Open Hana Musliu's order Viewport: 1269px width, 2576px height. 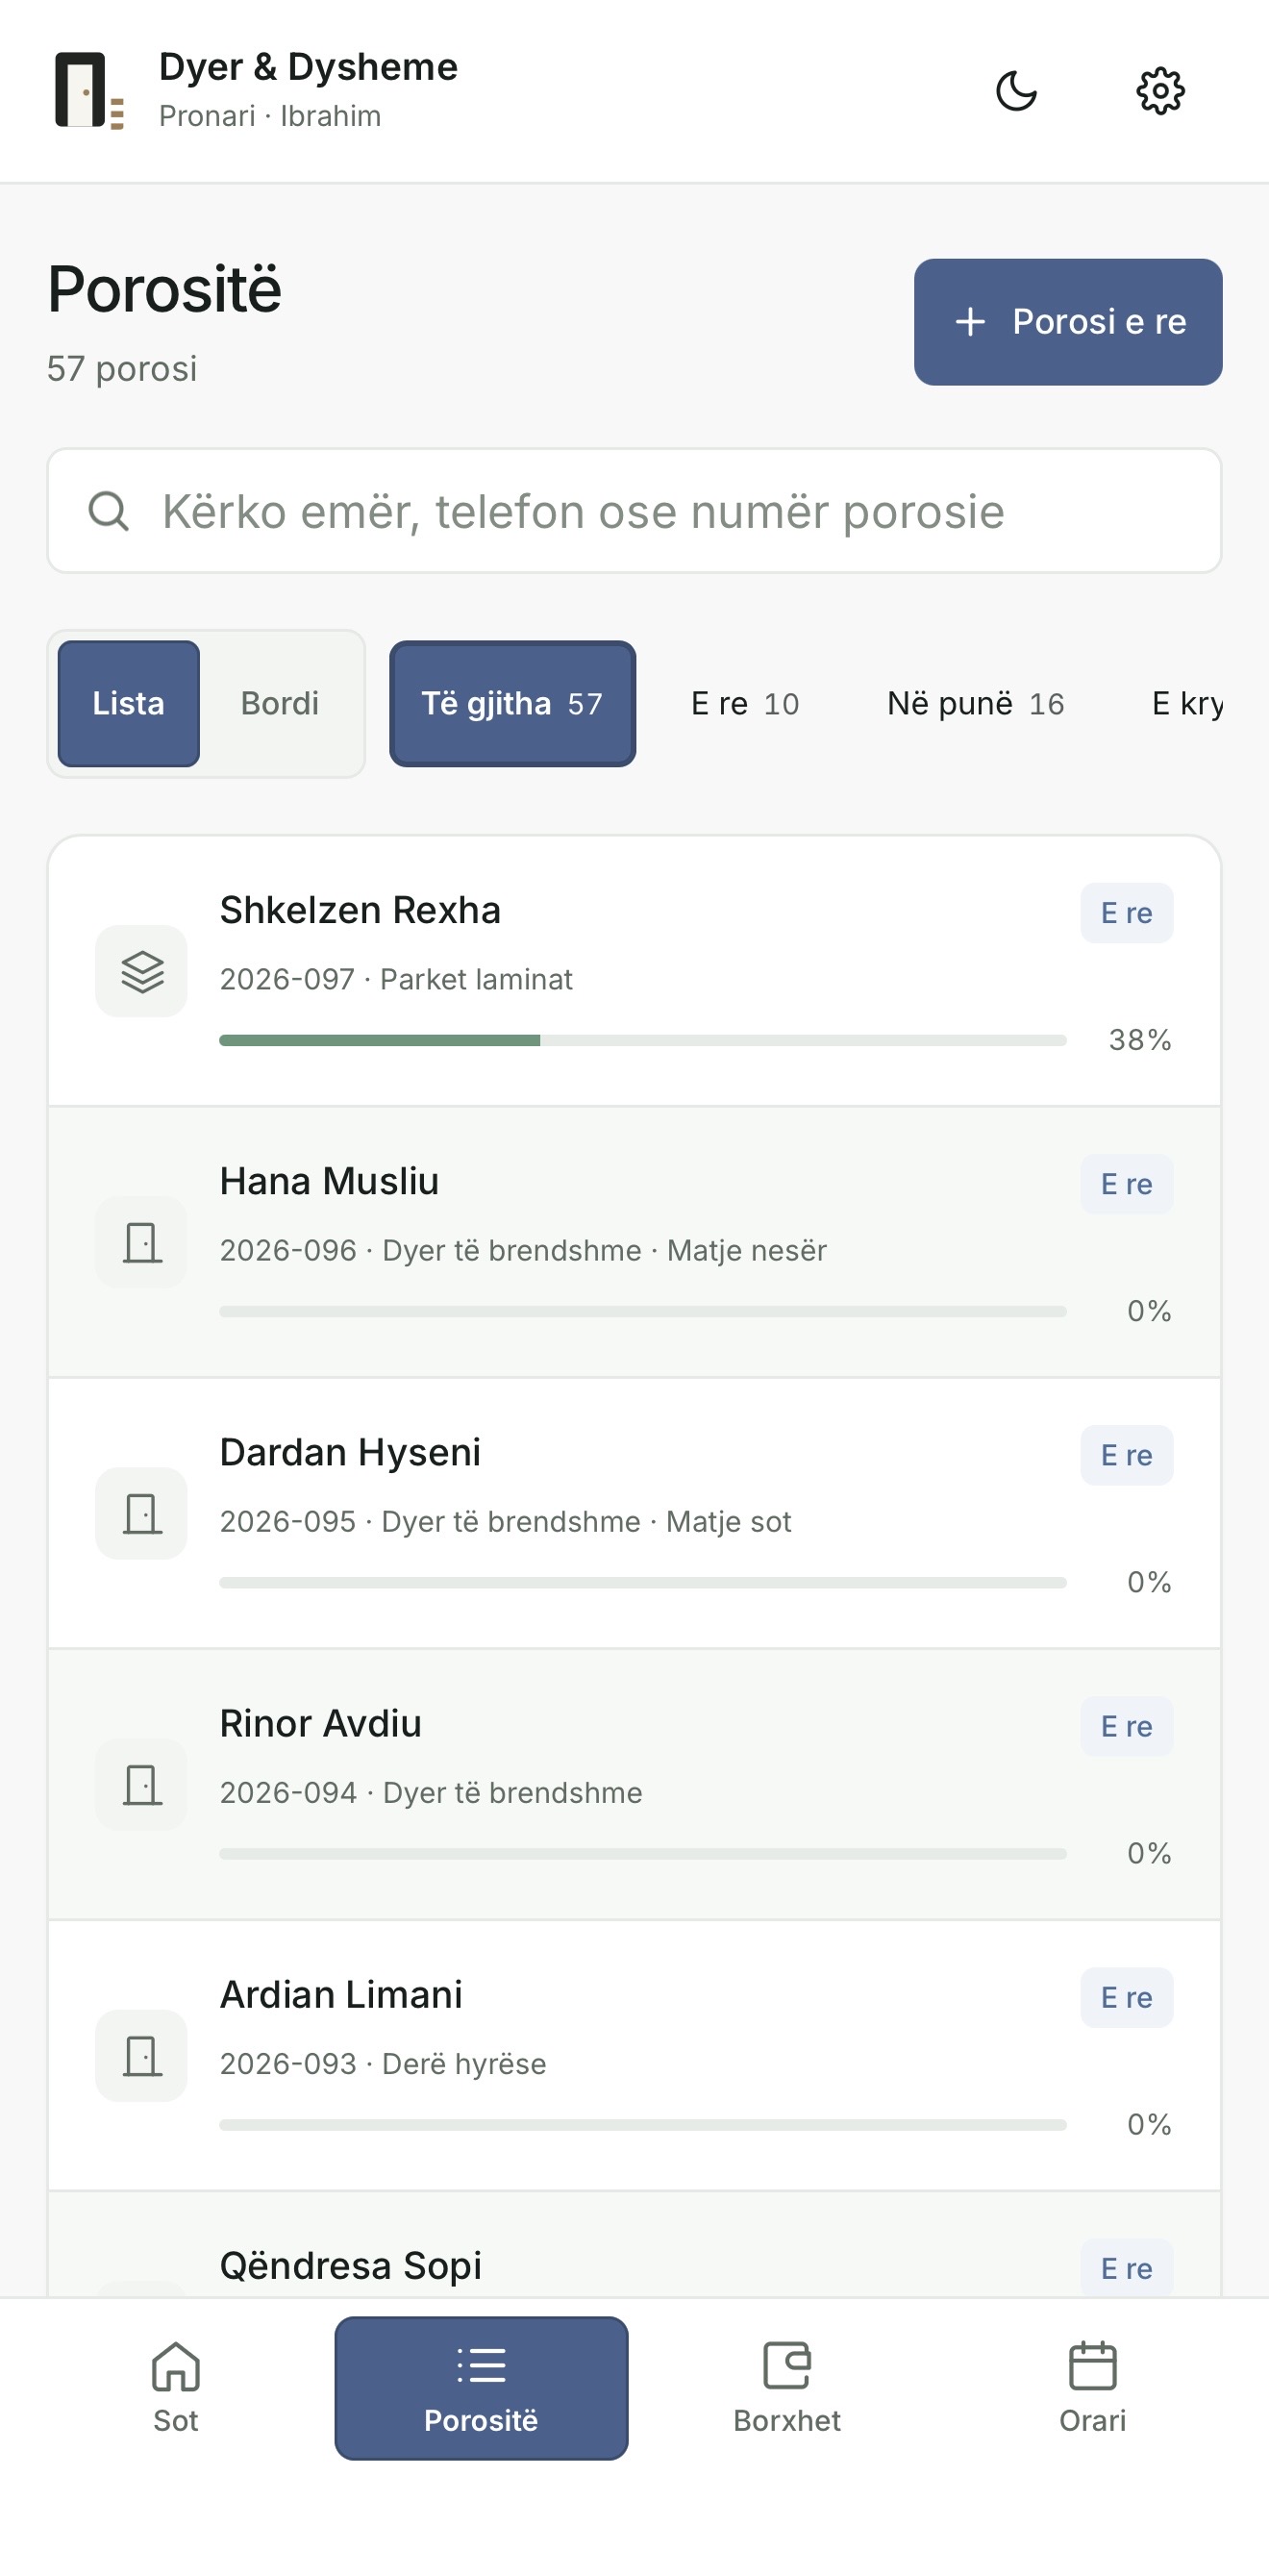634,1242
